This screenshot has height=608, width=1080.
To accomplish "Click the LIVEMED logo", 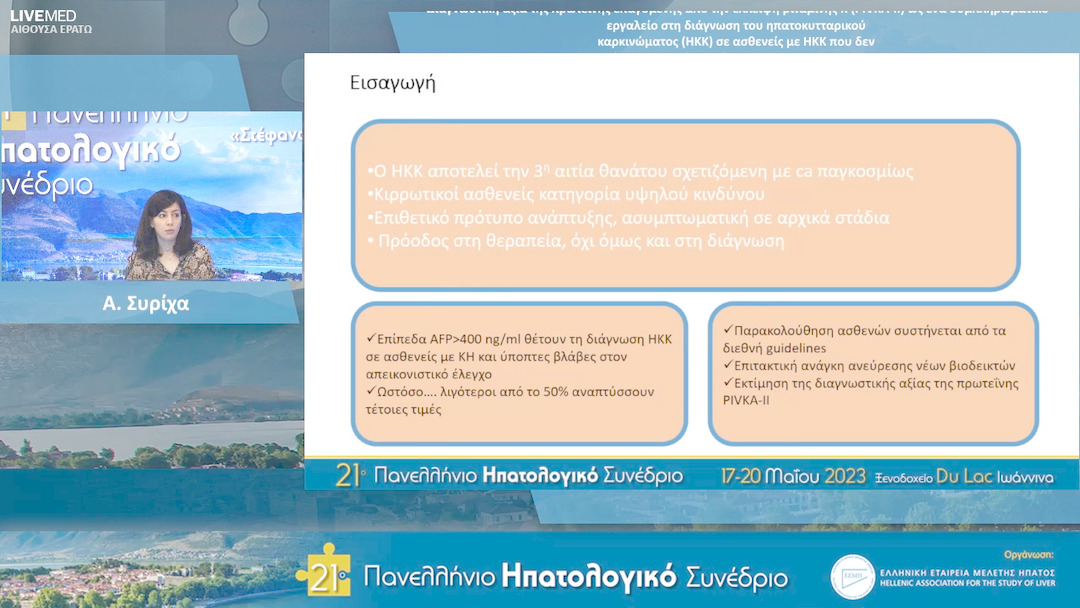I will pos(43,15).
